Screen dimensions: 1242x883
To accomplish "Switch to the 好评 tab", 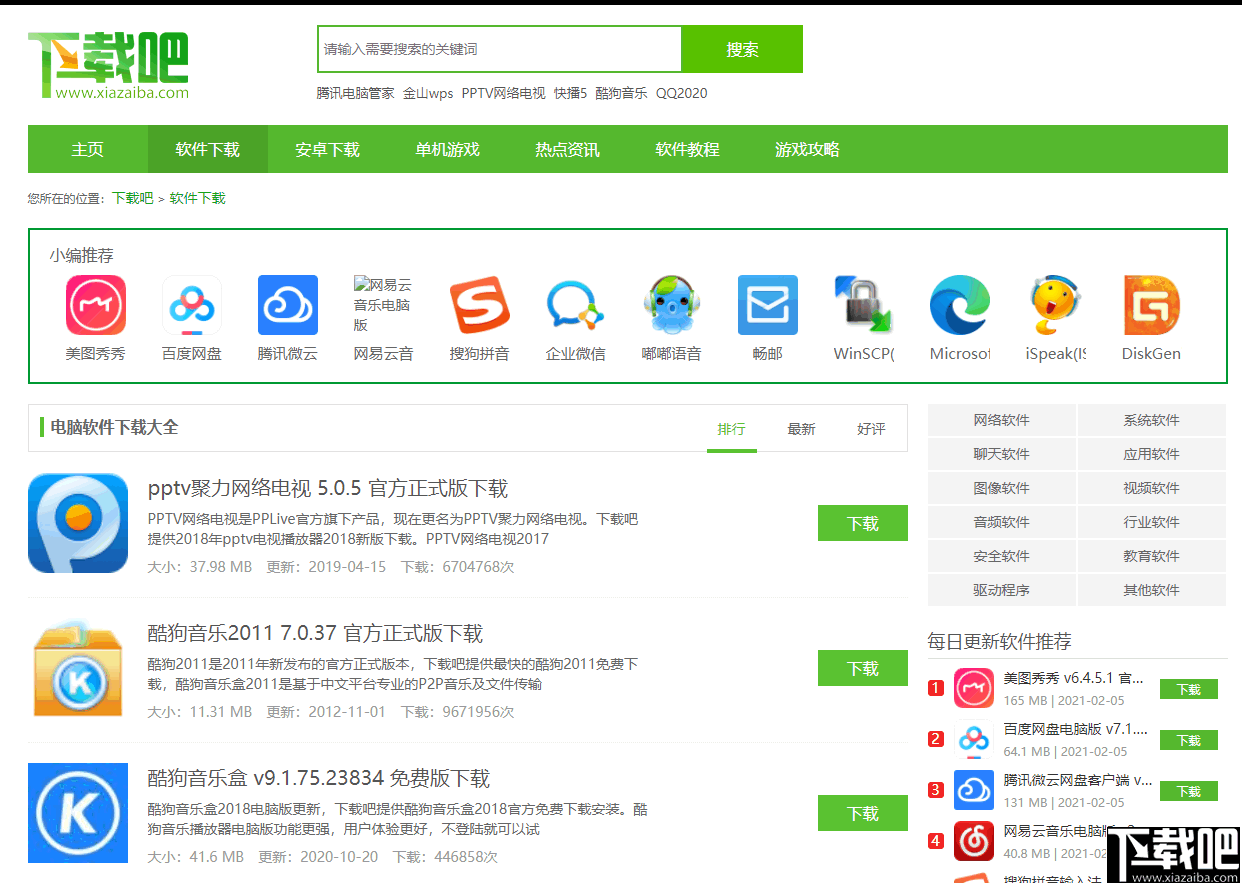I will 870,429.
